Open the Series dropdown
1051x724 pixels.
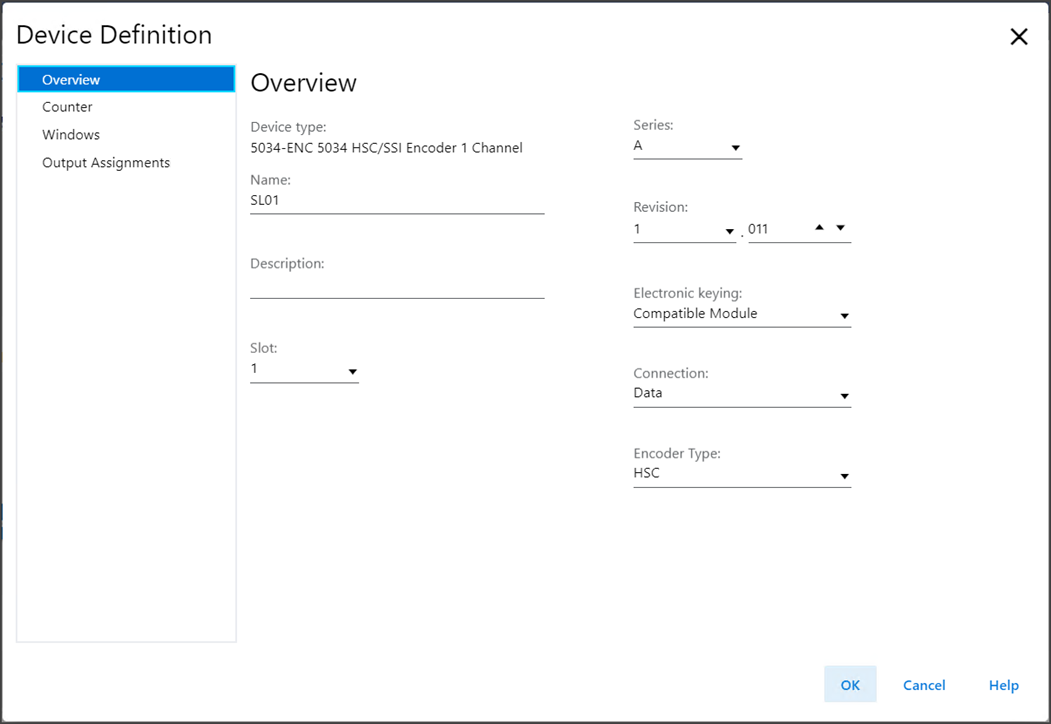coord(687,147)
